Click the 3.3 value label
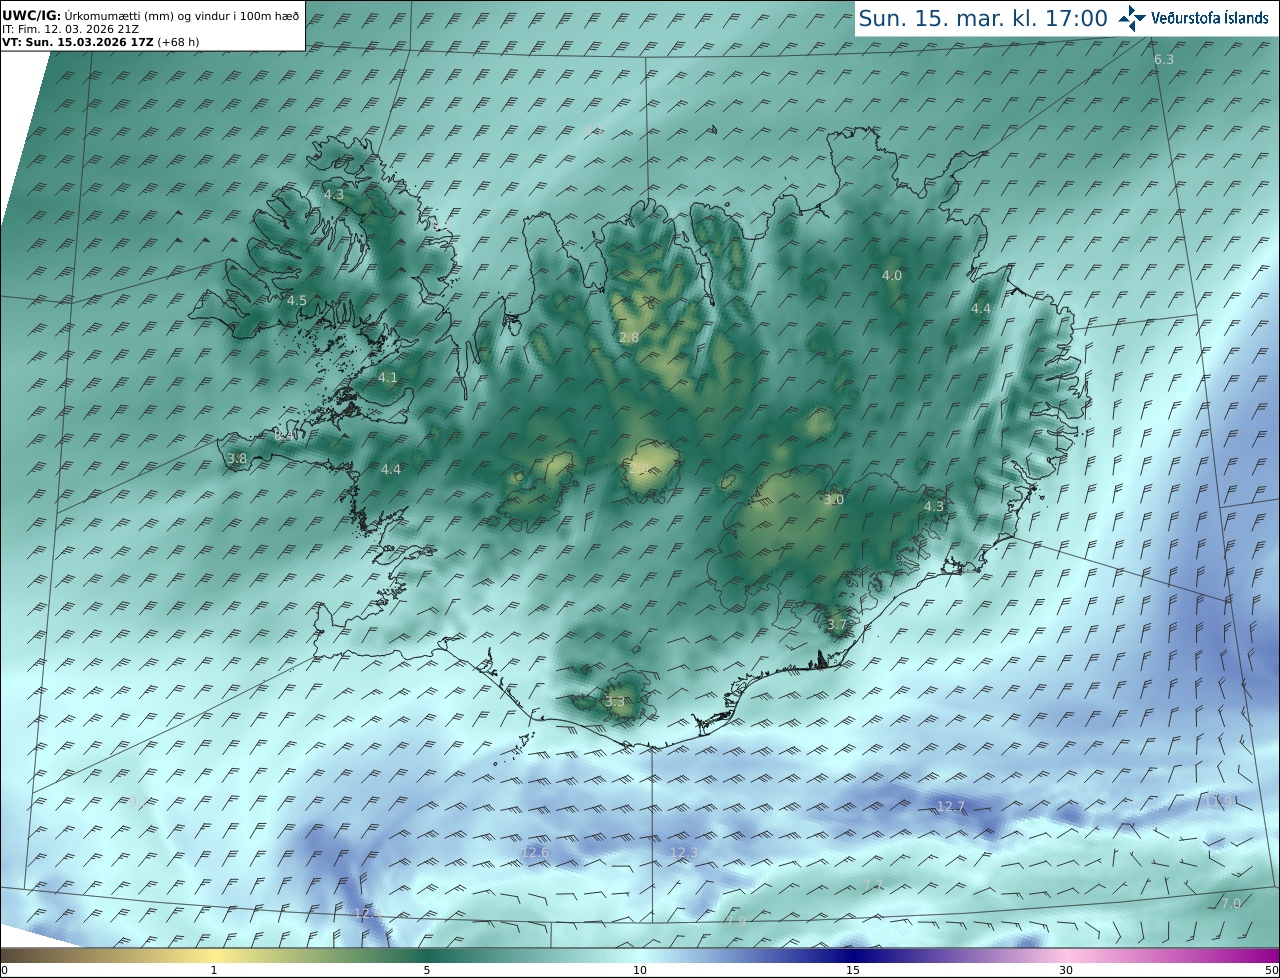This screenshot has width=1280, height=978. pyautogui.click(x=615, y=702)
